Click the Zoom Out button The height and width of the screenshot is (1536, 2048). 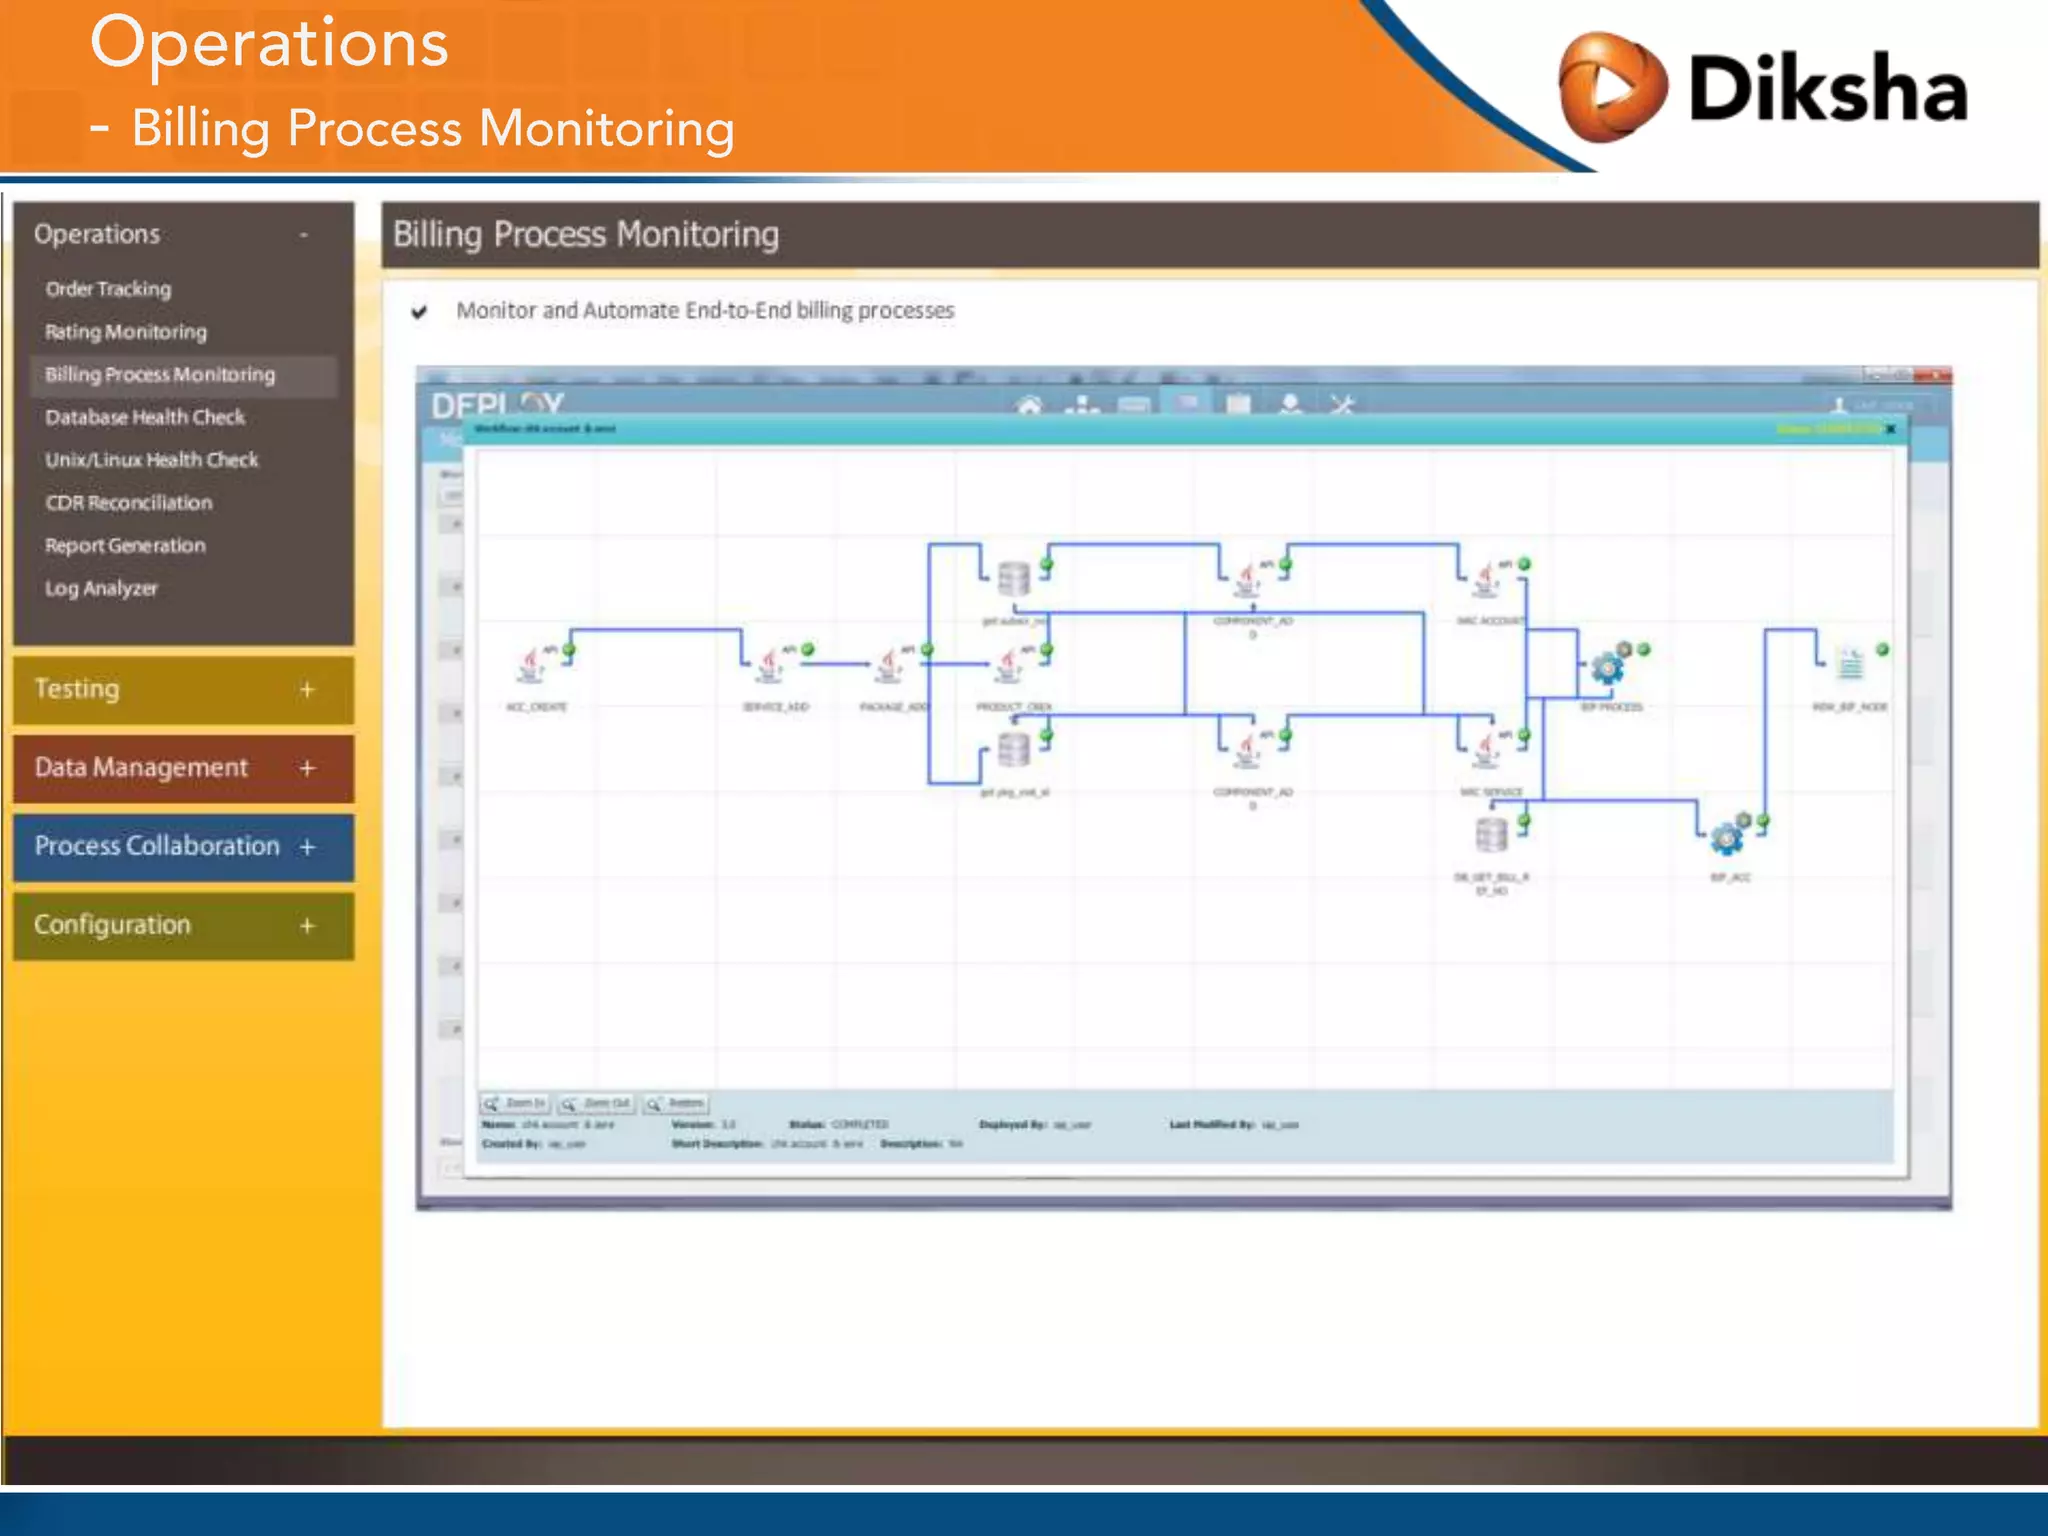pos(596,1104)
